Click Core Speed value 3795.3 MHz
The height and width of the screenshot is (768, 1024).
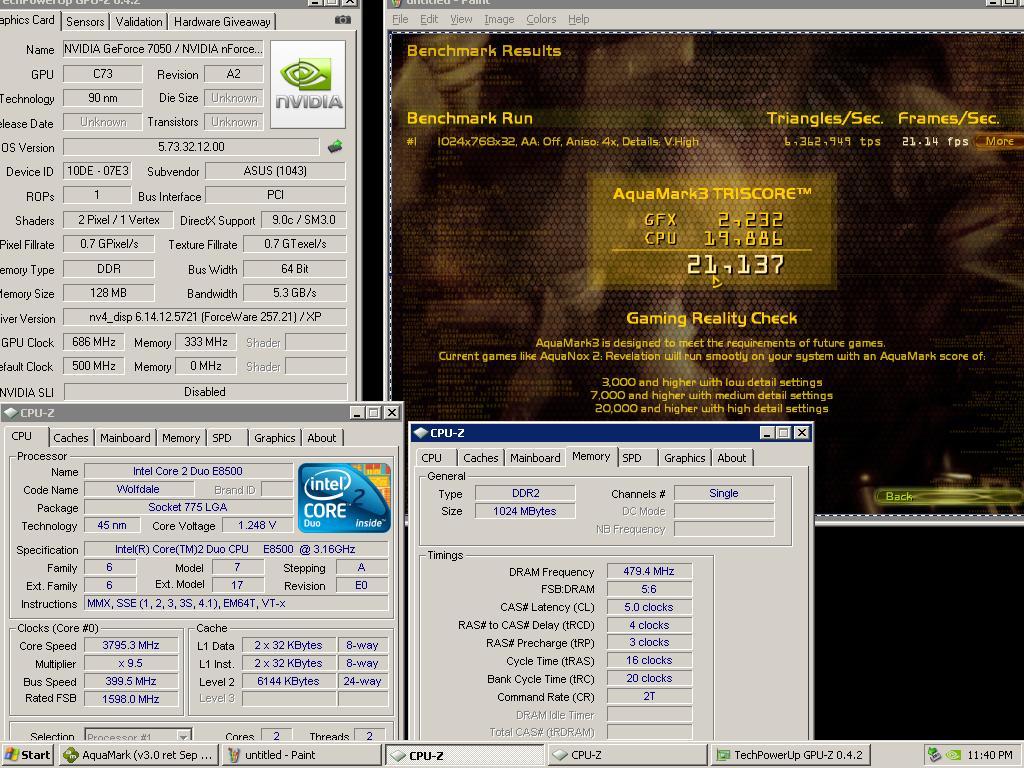tap(131, 645)
